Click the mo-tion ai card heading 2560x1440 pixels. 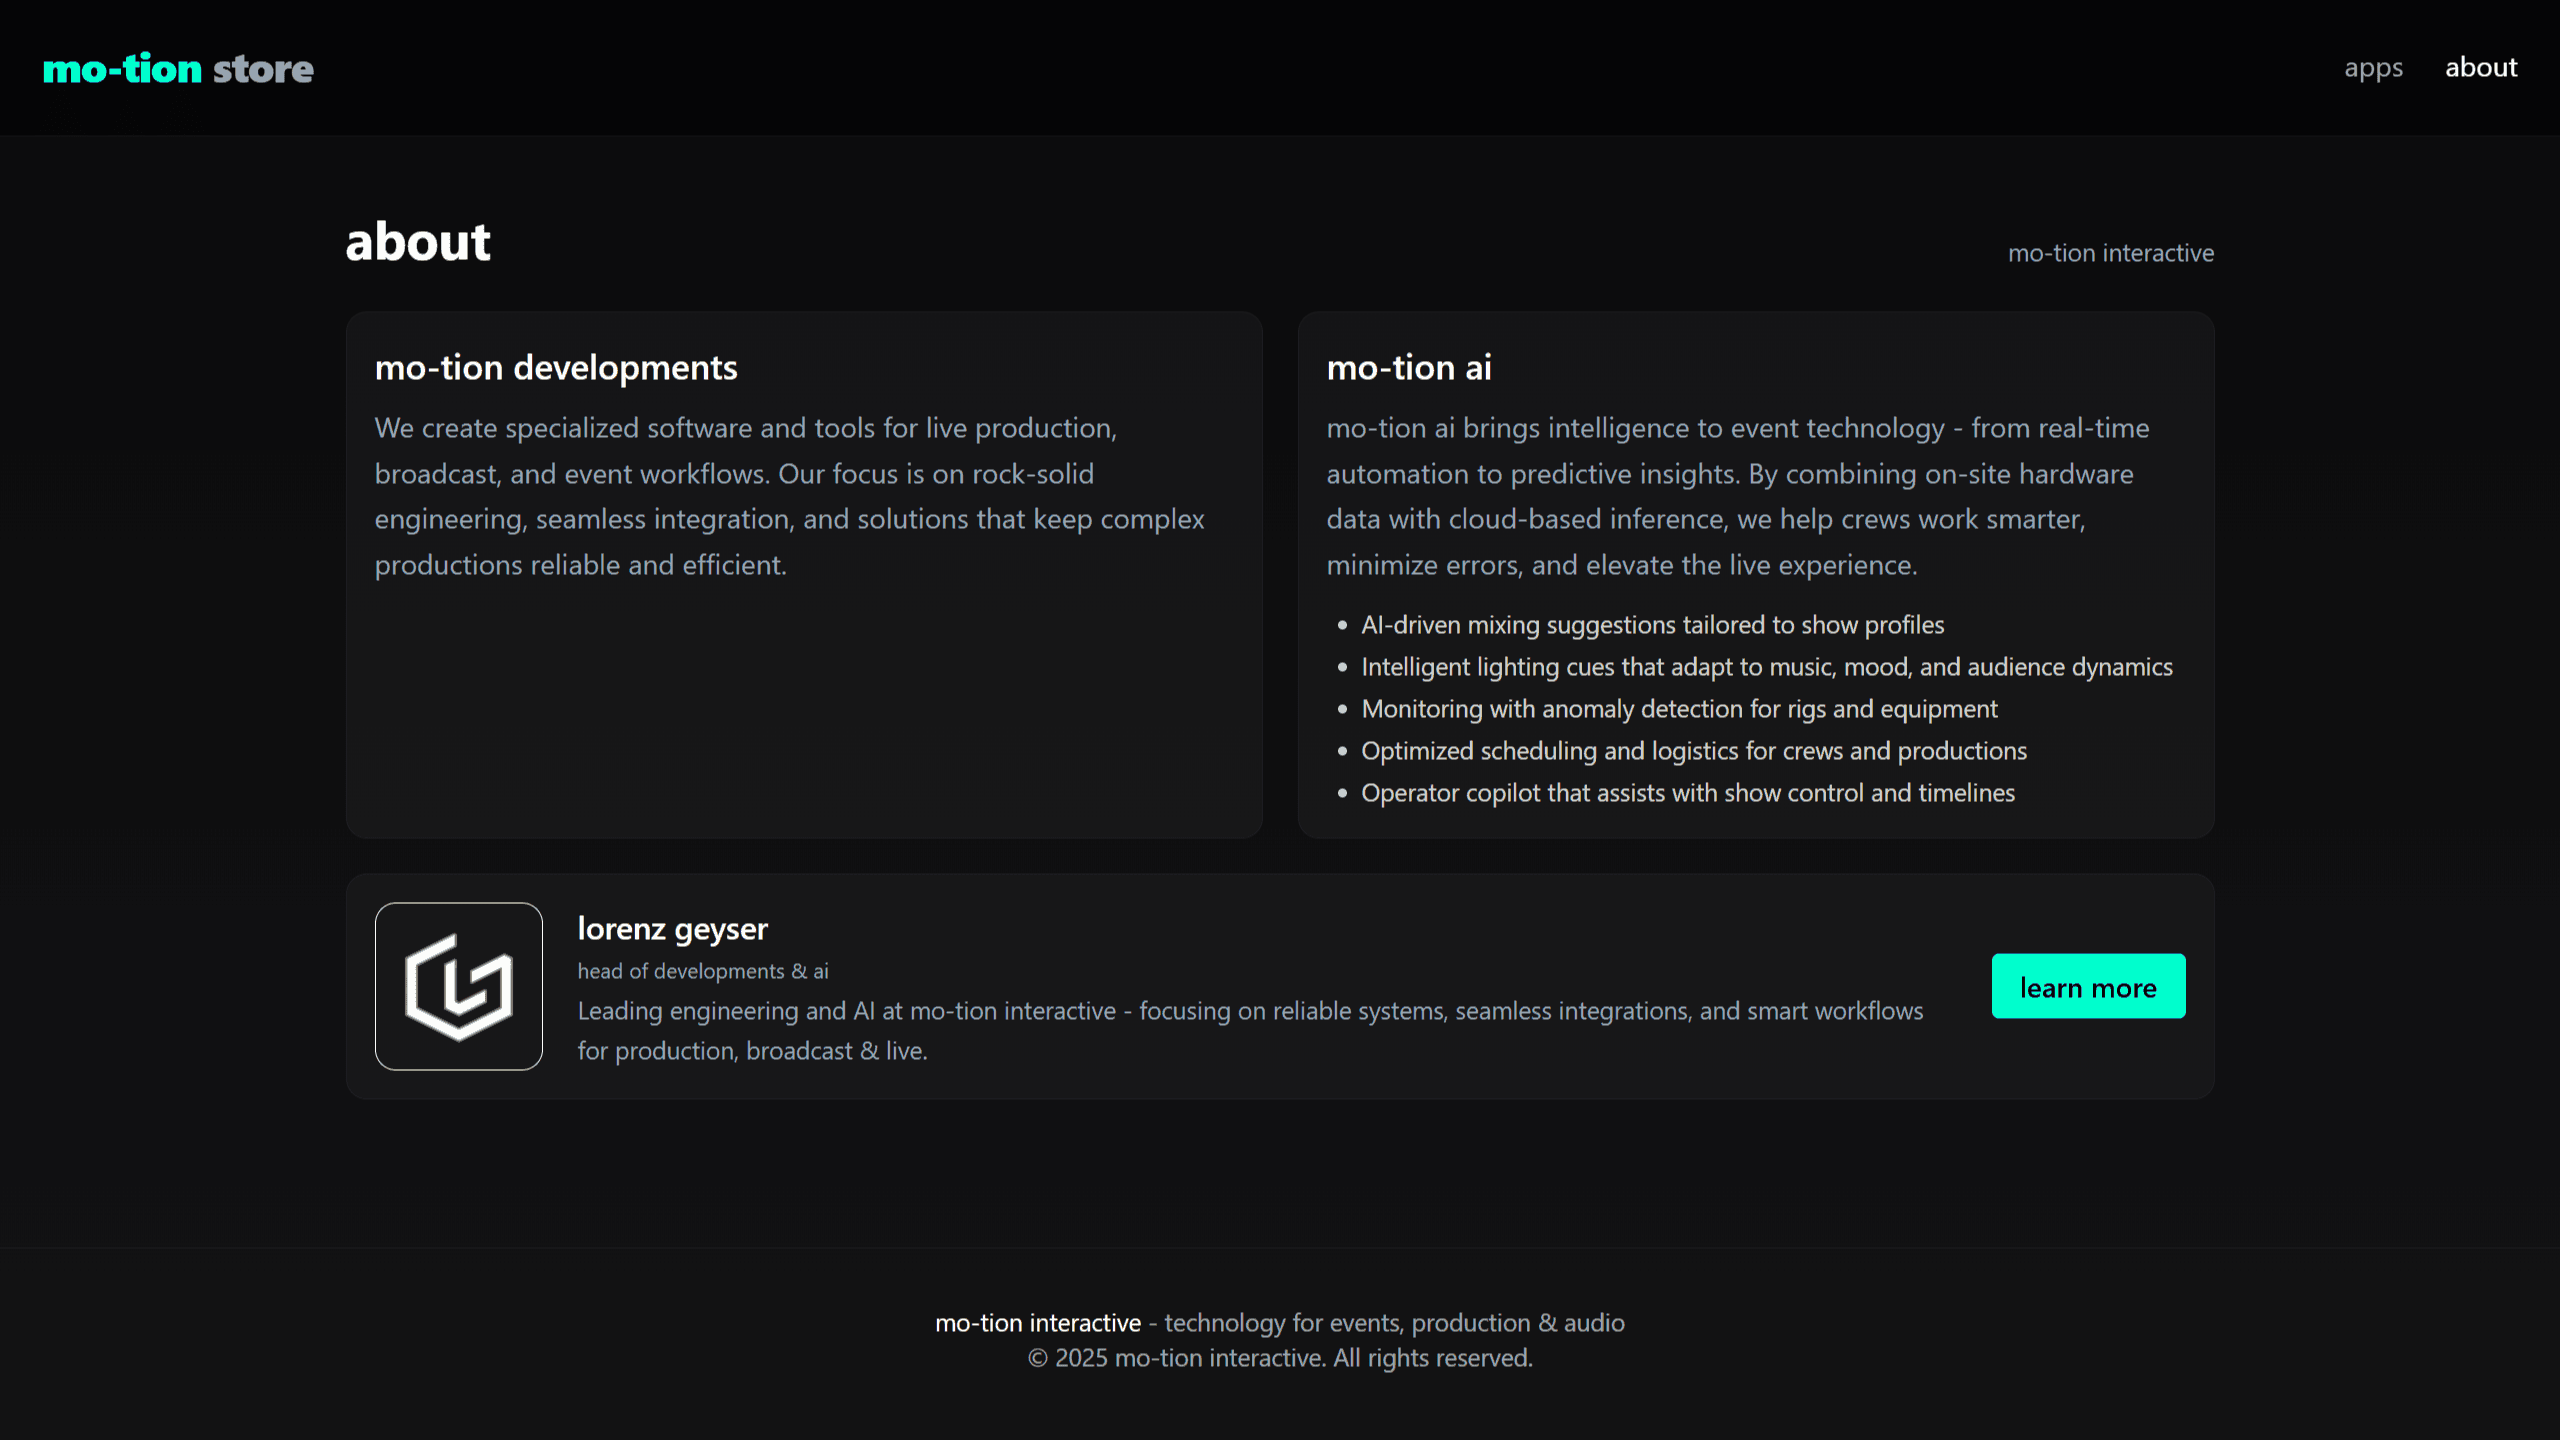1408,368
